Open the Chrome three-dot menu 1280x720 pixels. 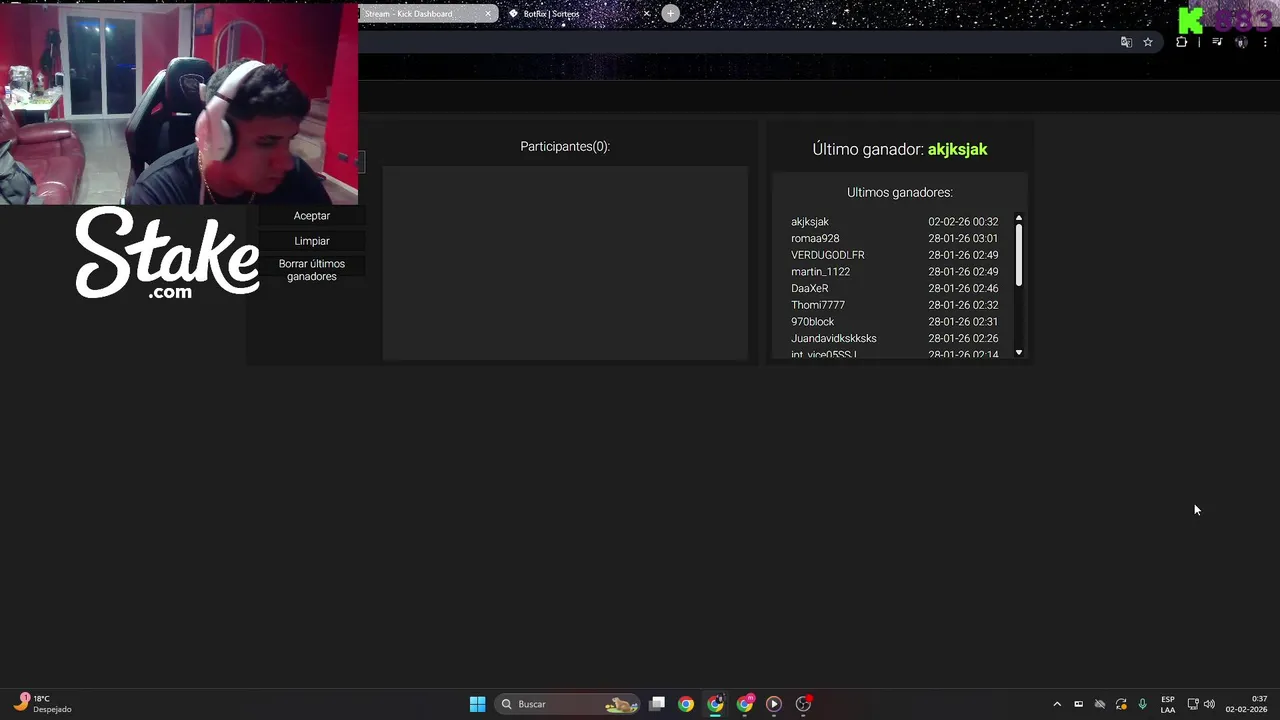[x=1265, y=42]
